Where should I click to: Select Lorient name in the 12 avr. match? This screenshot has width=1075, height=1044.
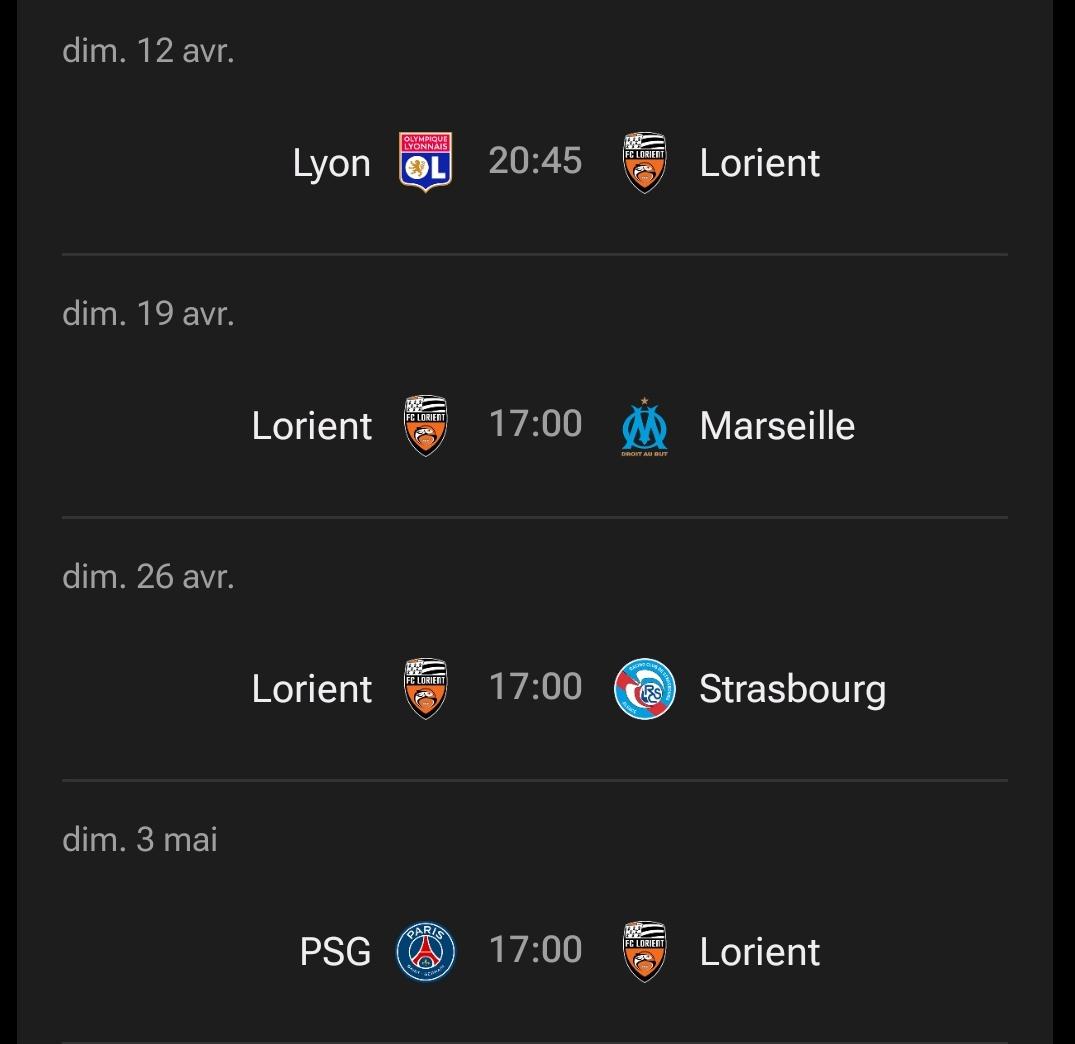pos(760,163)
